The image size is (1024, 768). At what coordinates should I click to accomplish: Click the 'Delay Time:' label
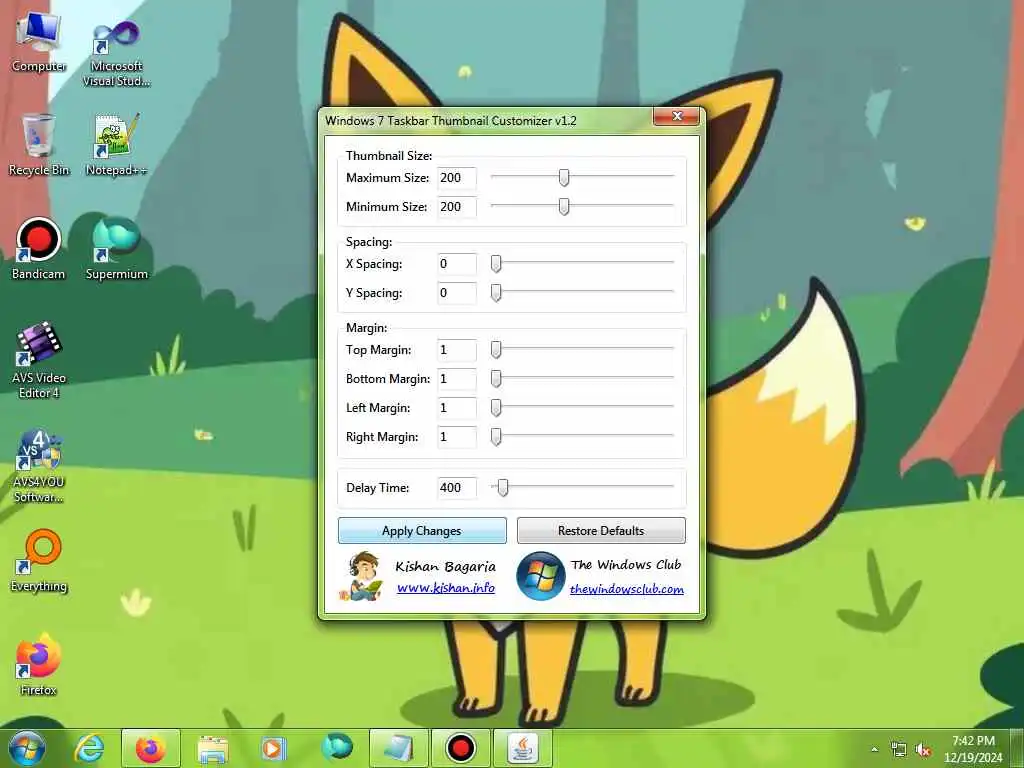(377, 488)
